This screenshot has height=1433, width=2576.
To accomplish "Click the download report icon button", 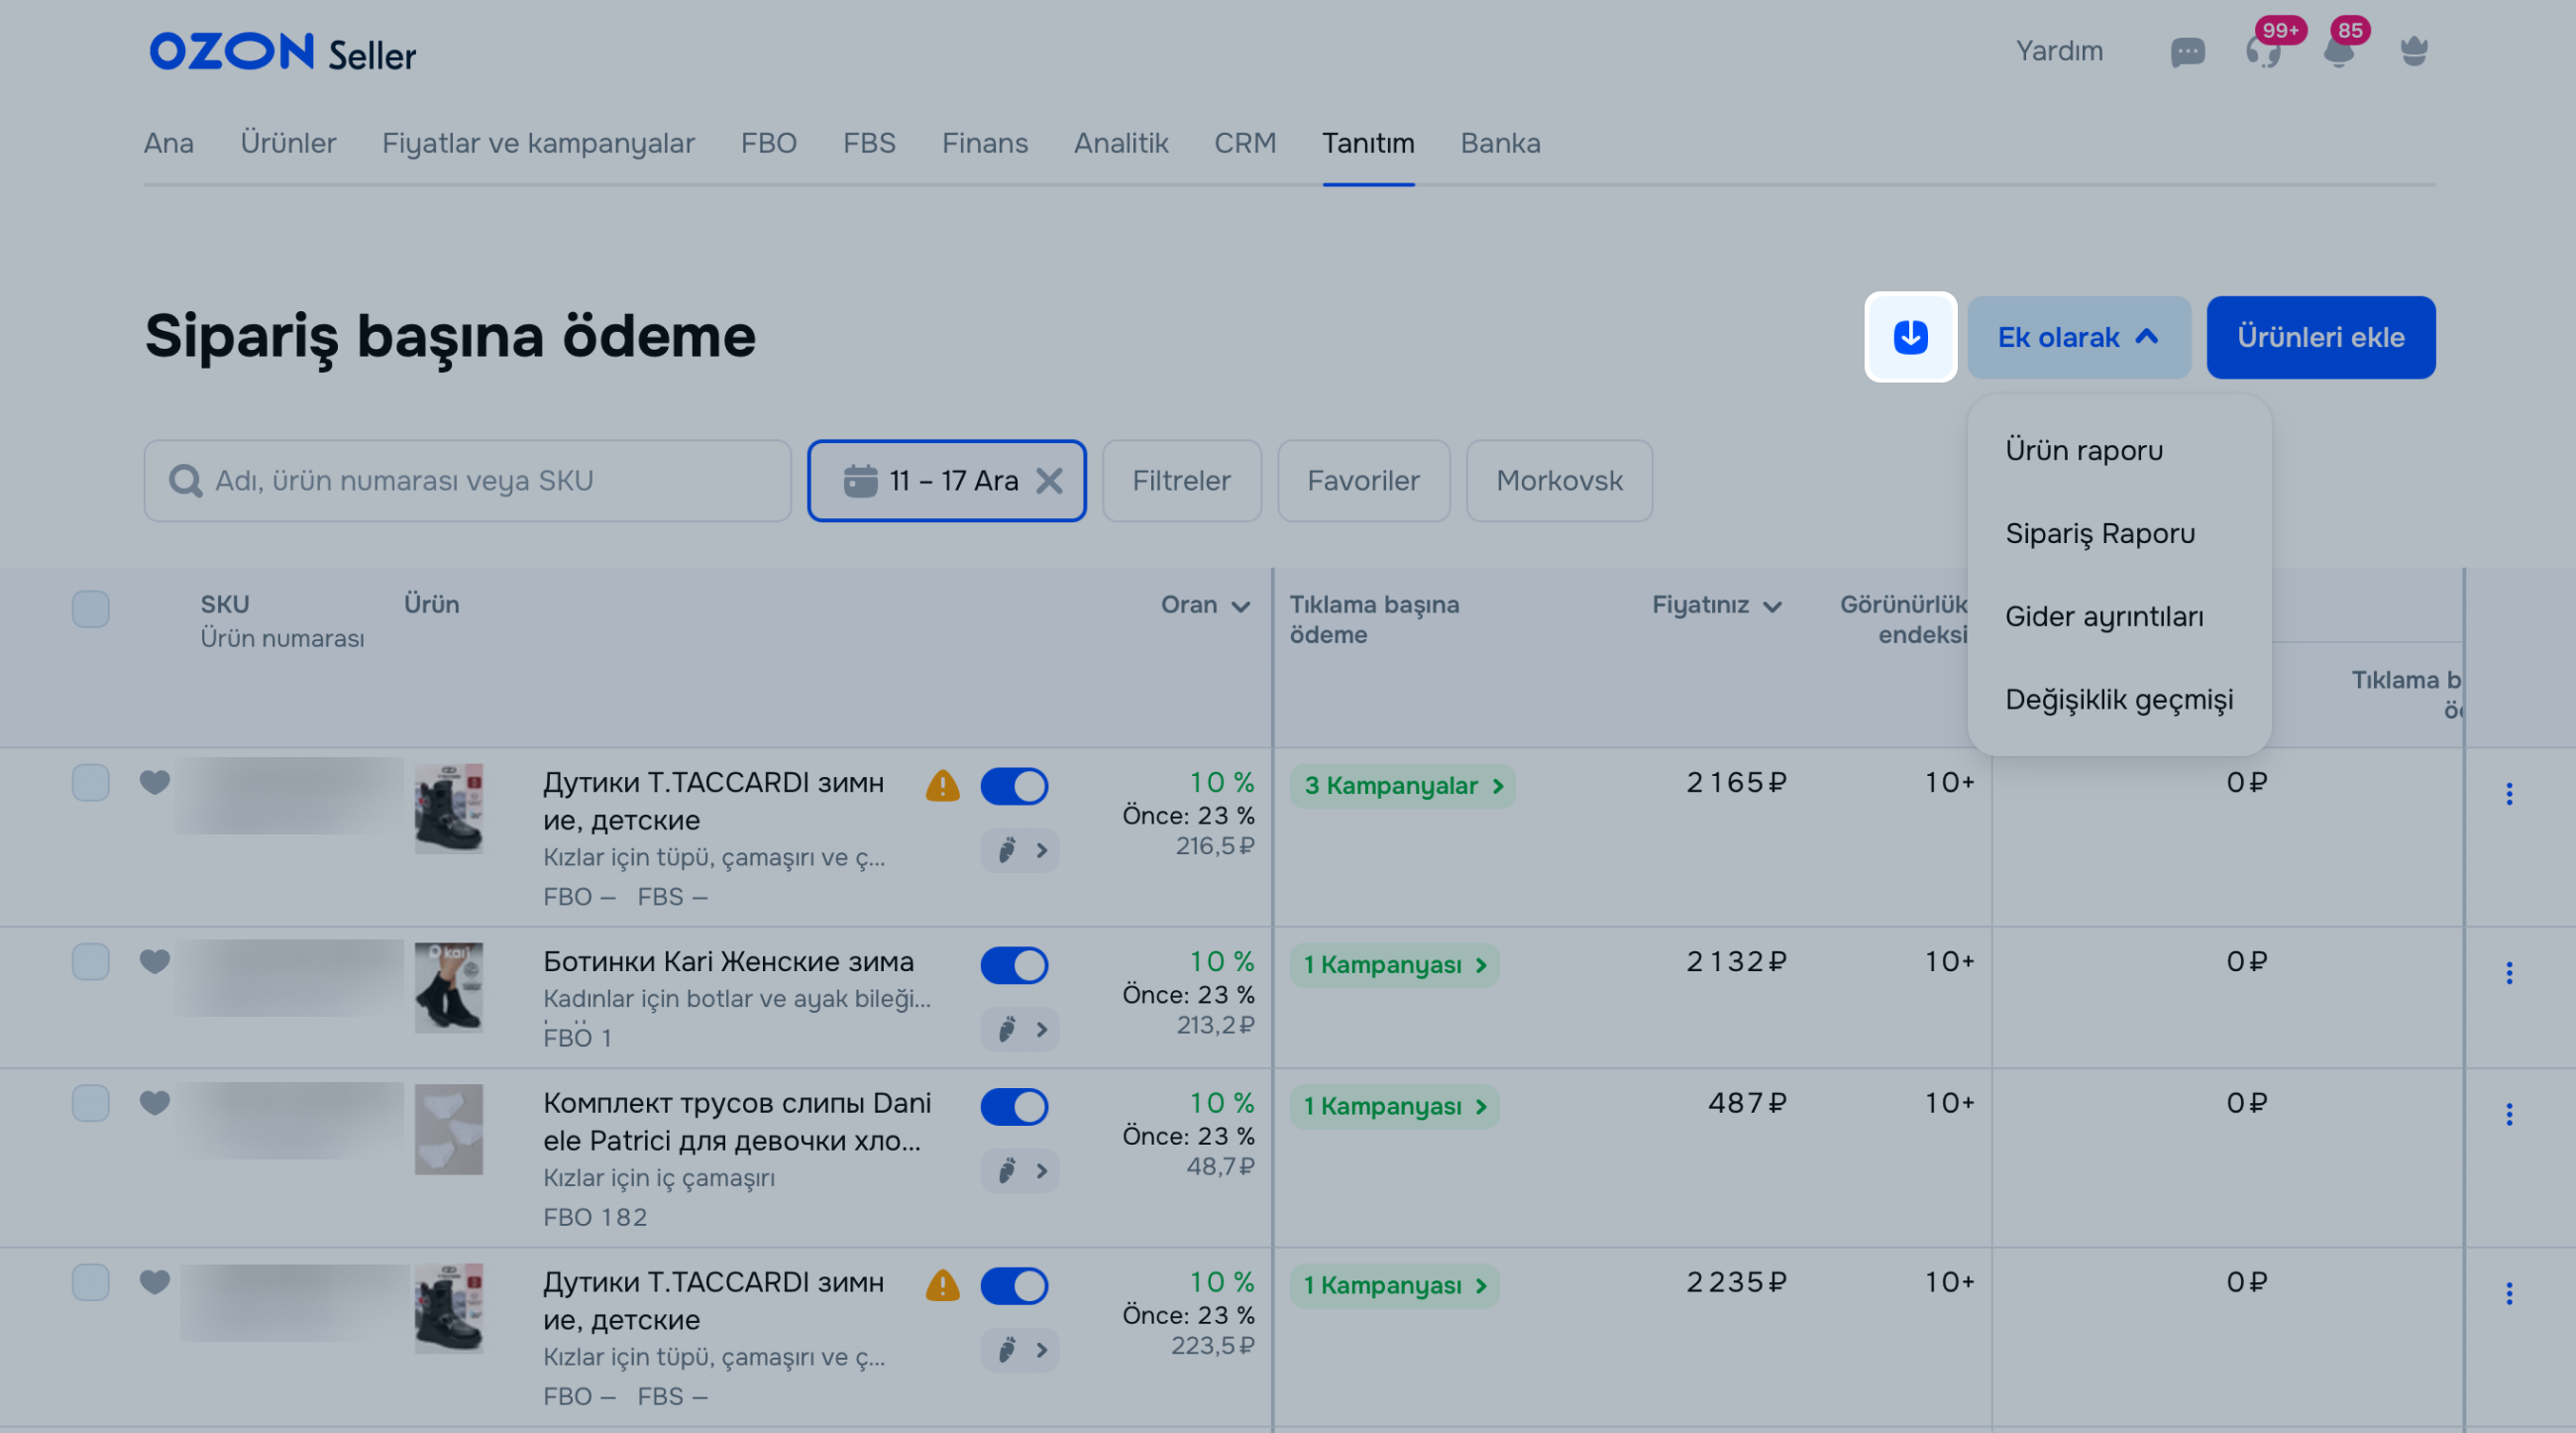I will click(x=1910, y=337).
